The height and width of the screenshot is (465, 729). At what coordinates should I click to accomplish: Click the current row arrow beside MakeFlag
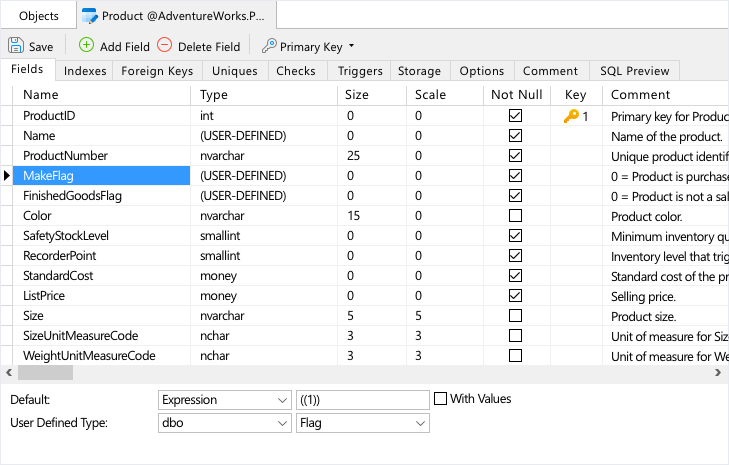click(7, 176)
